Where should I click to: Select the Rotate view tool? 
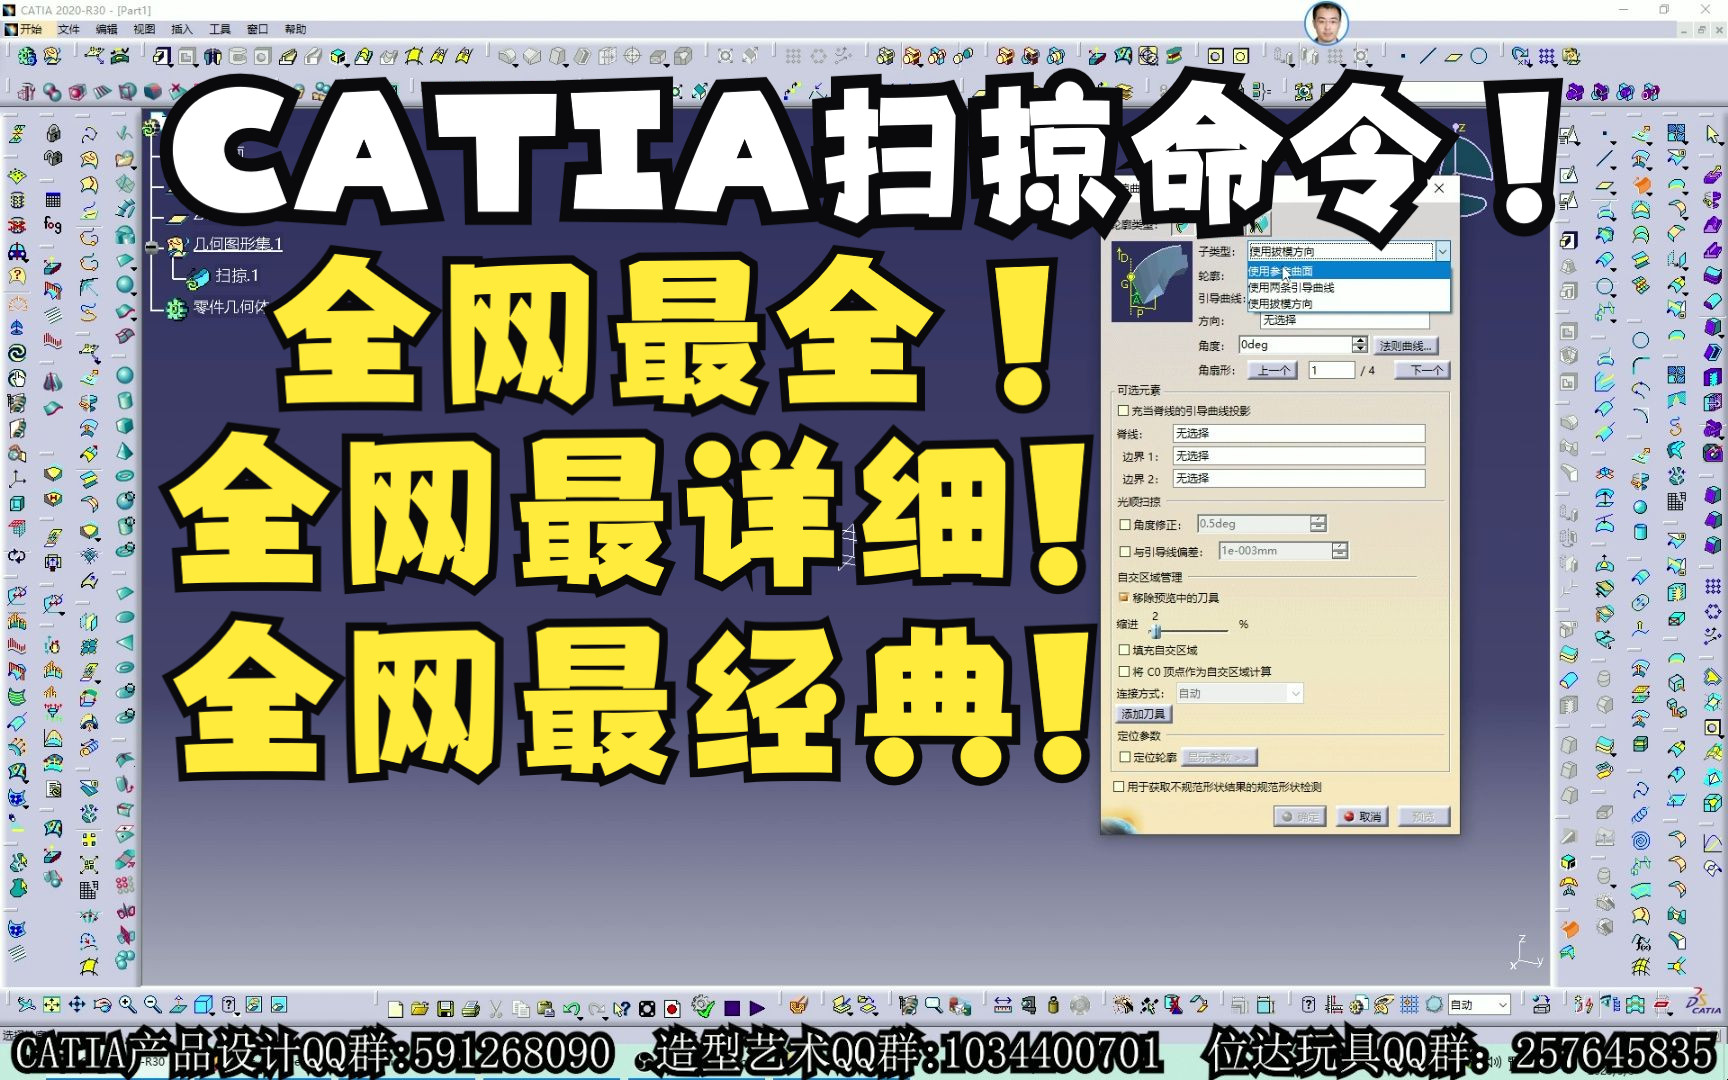pyautogui.click(x=102, y=1005)
